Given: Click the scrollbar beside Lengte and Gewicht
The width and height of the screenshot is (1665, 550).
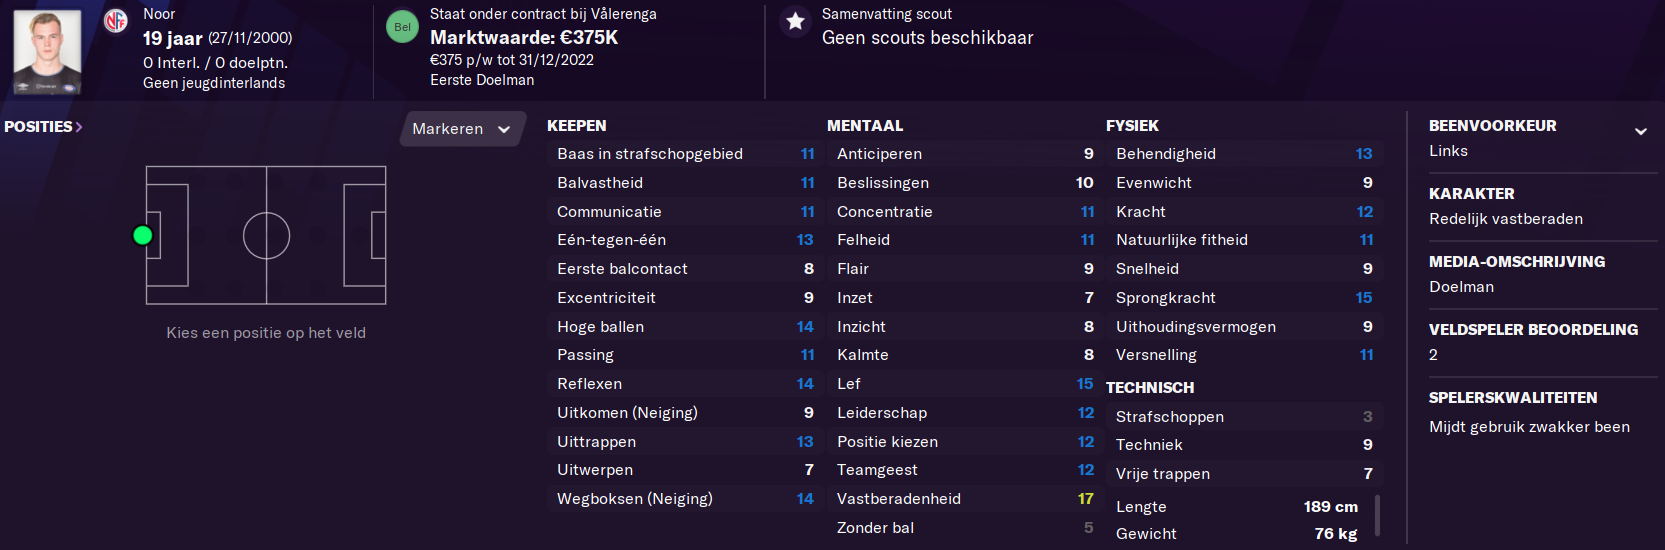Looking at the screenshot, I should [x=1378, y=516].
